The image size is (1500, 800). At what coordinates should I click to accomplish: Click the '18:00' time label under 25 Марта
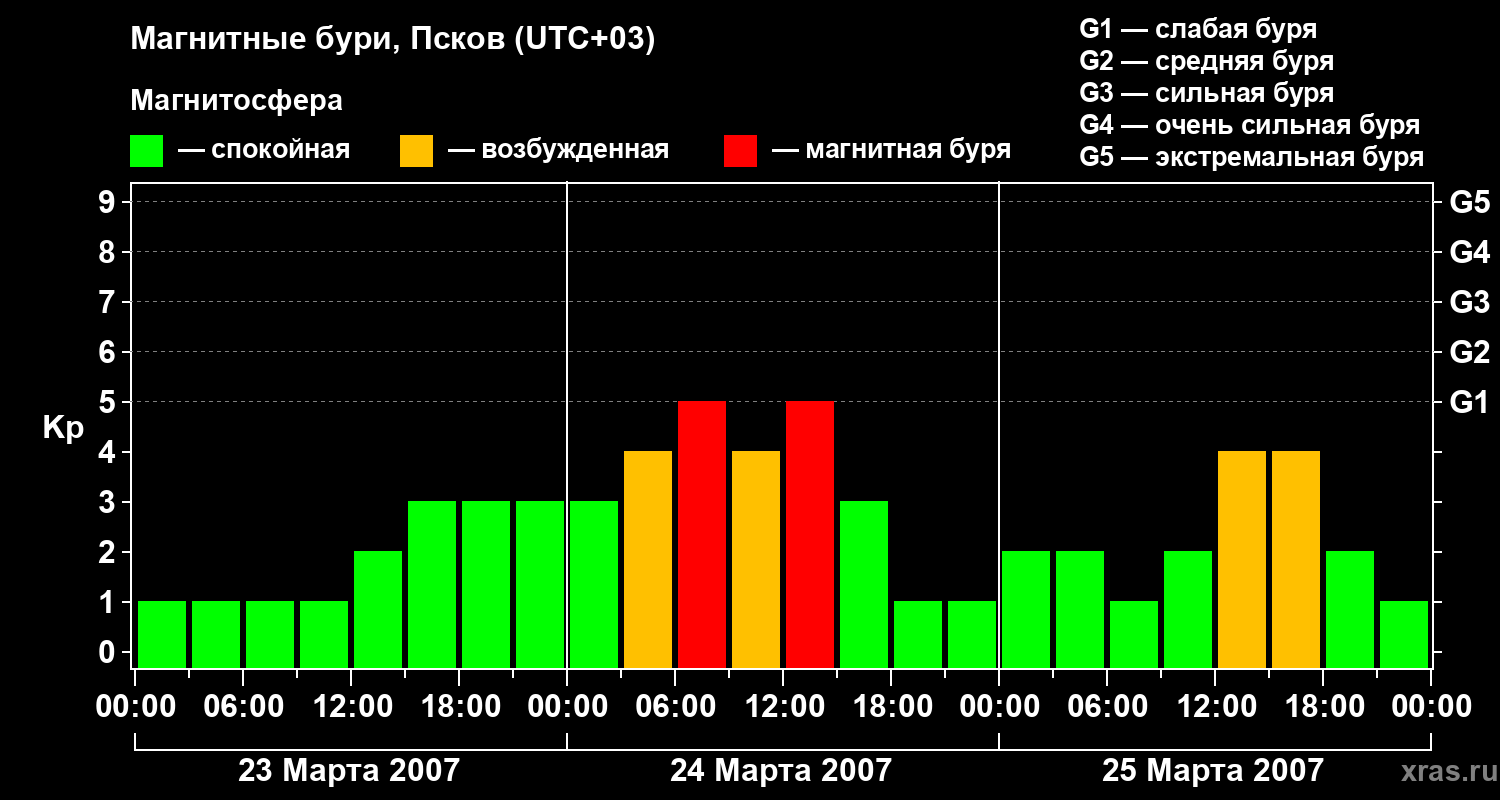1323,706
